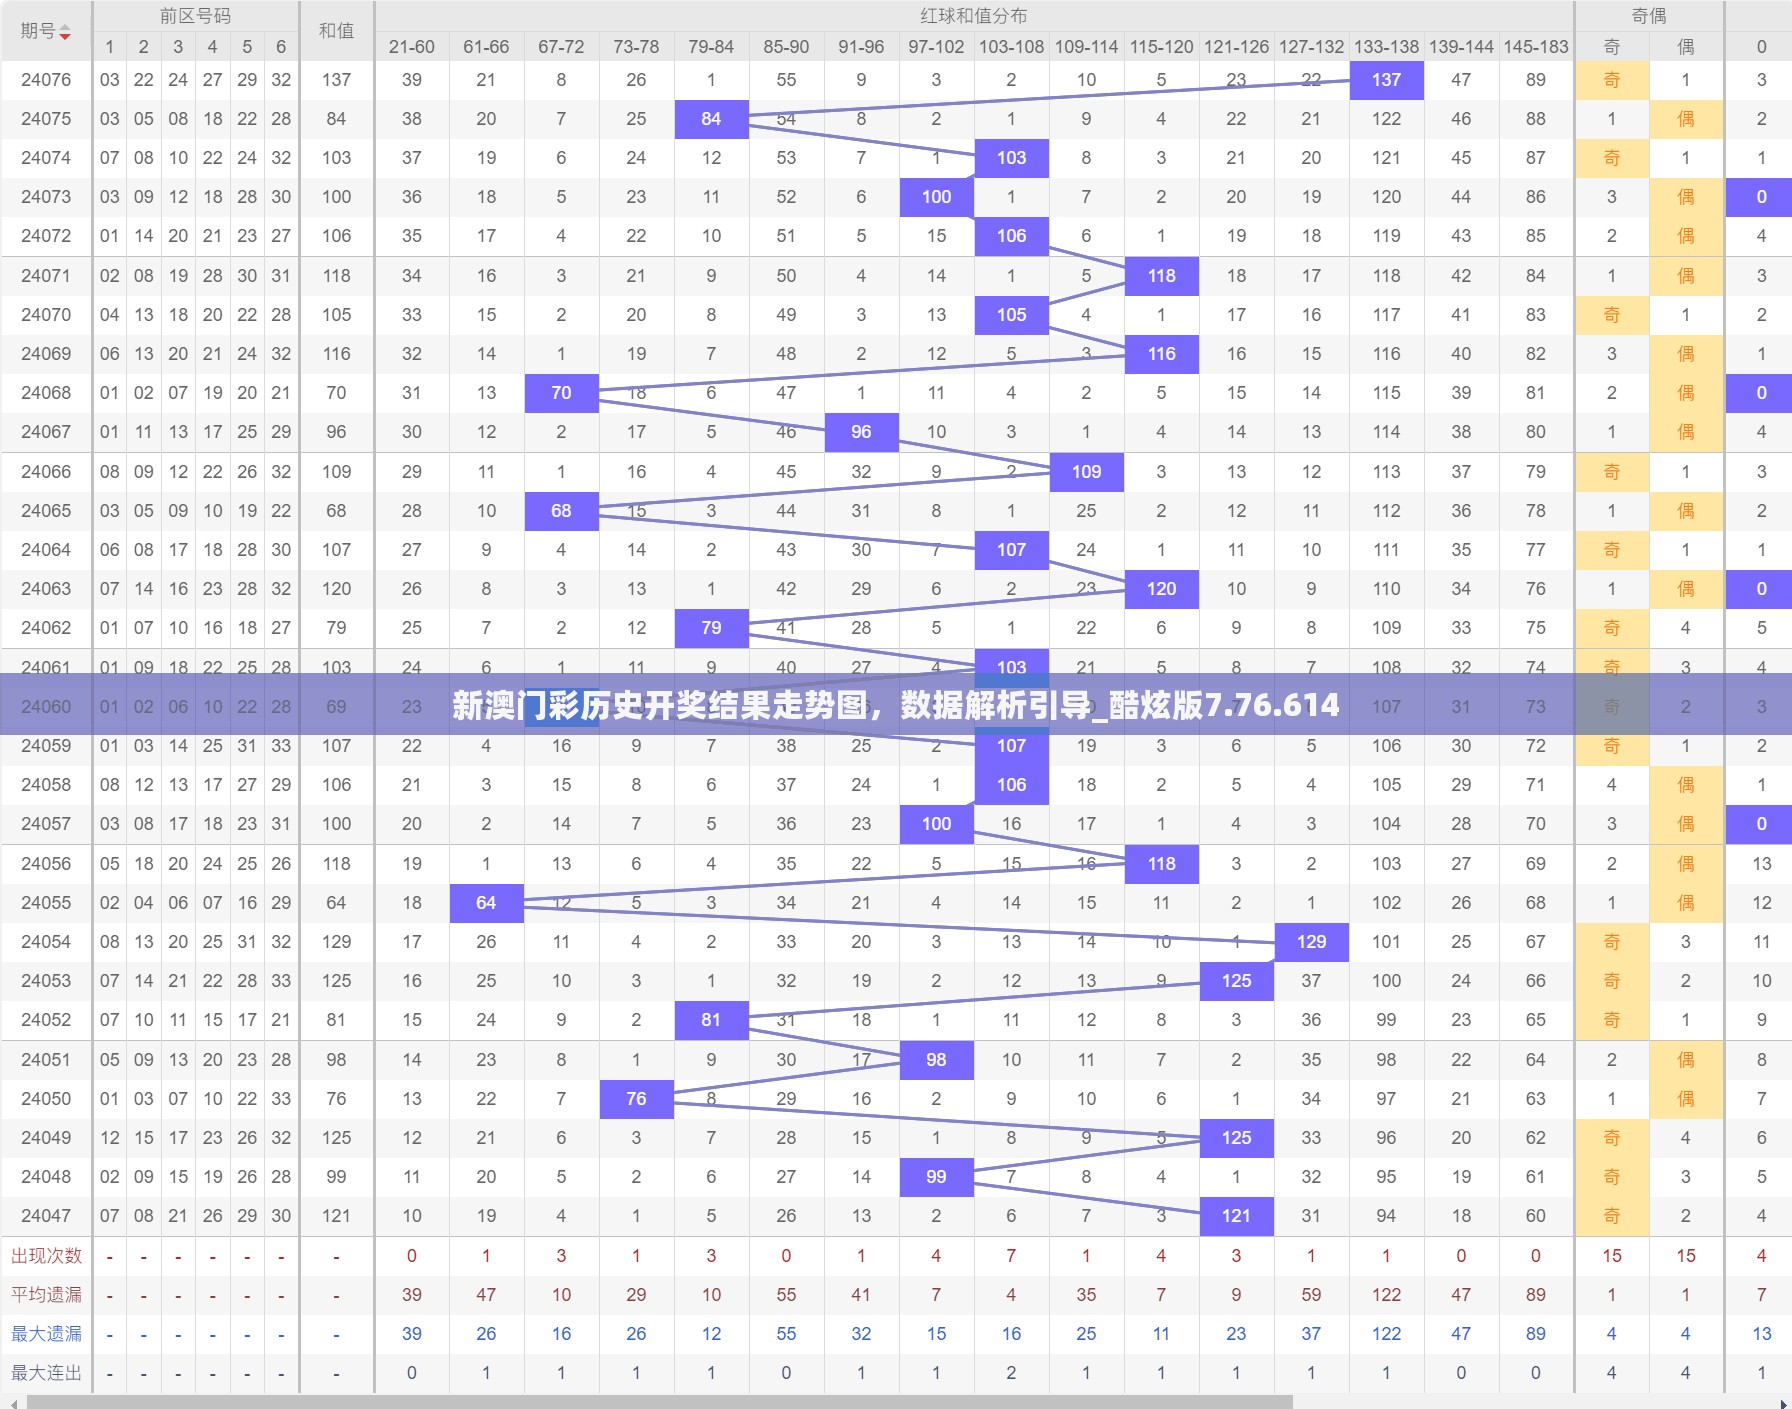Click the 和值 value 137 in row 24076
1792x1409 pixels.
point(336,80)
